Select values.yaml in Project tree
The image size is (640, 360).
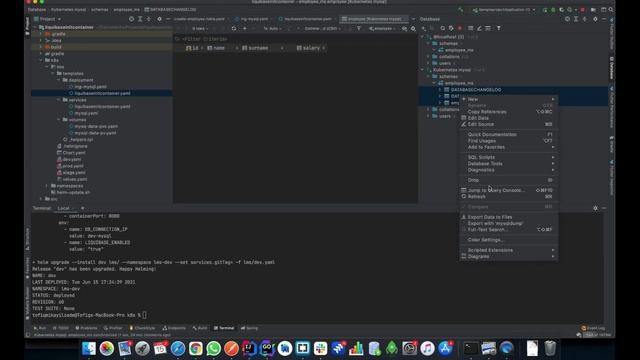tap(75, 179)
